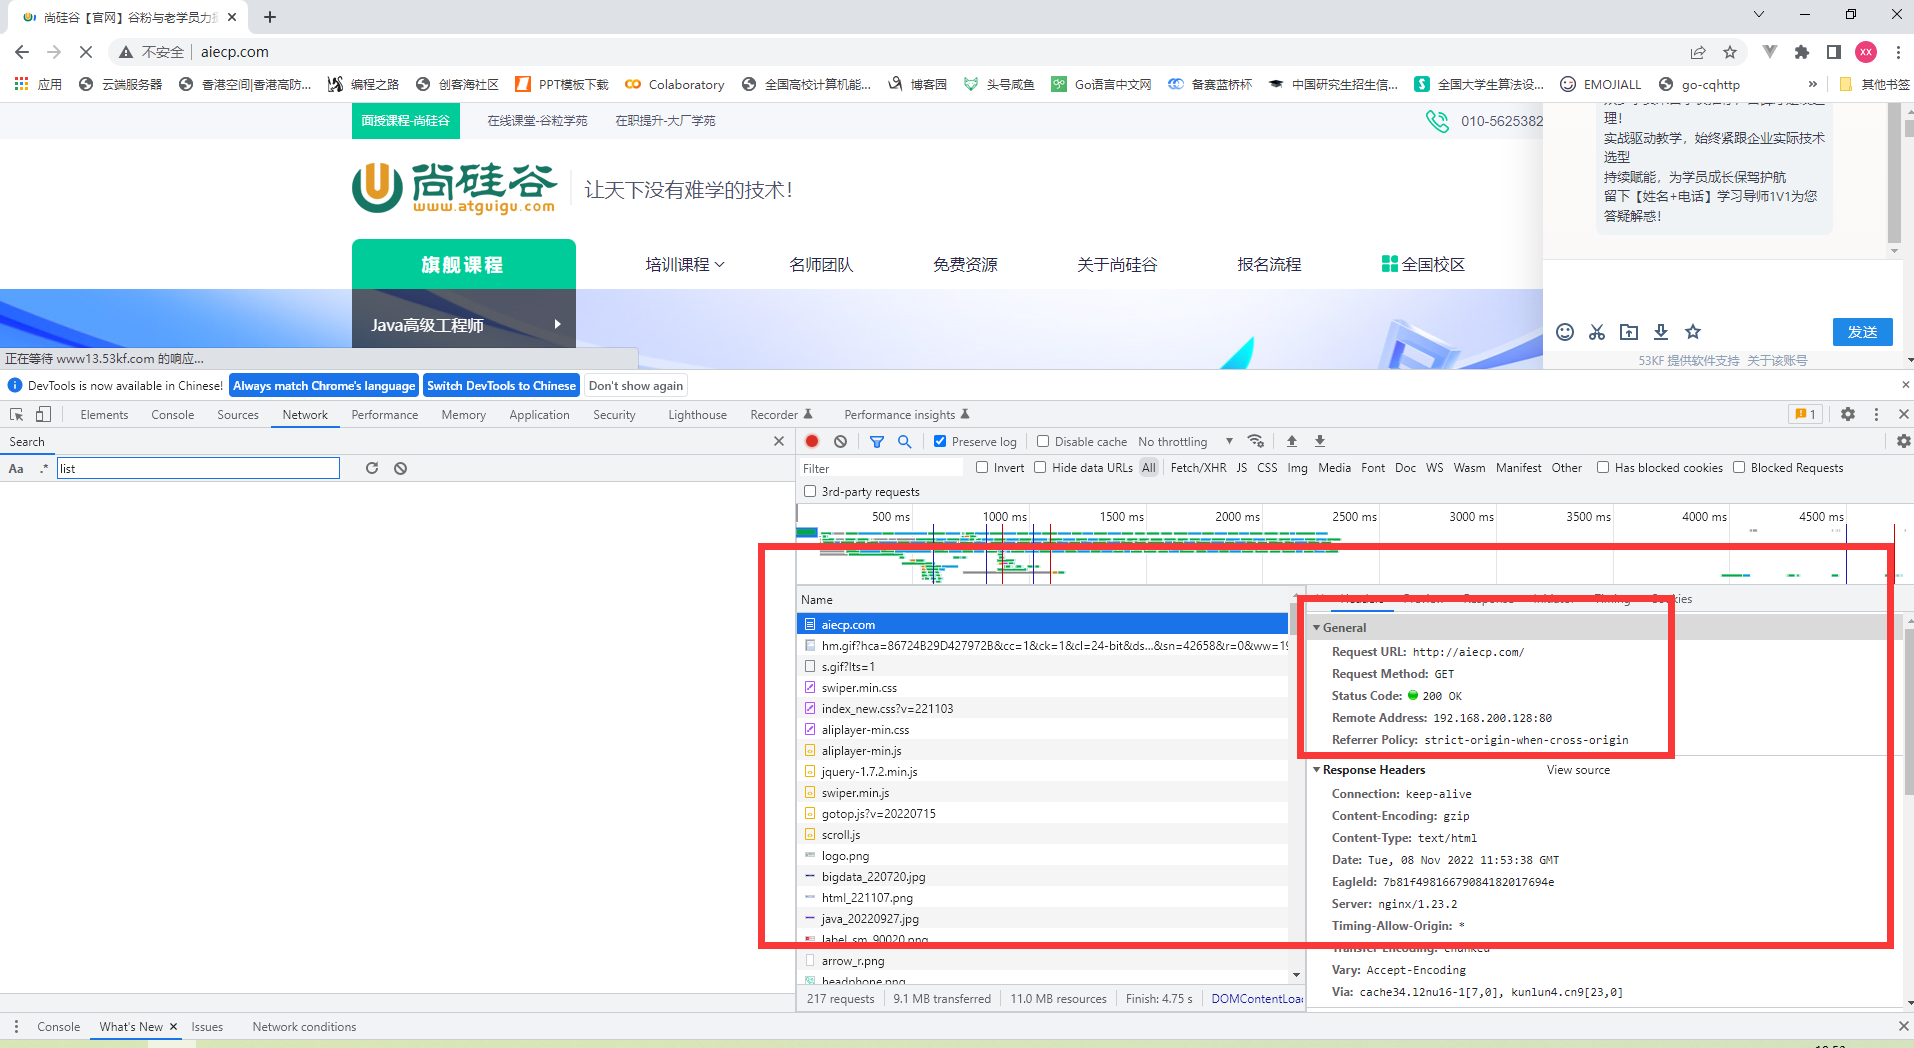This screenshot has width=1914, height=1048.
Task: Go back to previous page
Action: coord(22,52)
